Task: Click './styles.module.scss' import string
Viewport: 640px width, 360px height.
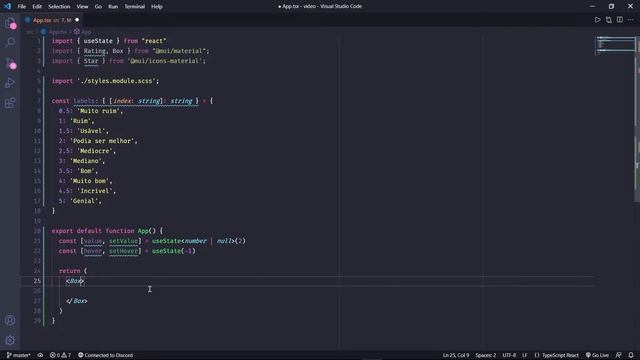Action: click(x=116, y=81)
